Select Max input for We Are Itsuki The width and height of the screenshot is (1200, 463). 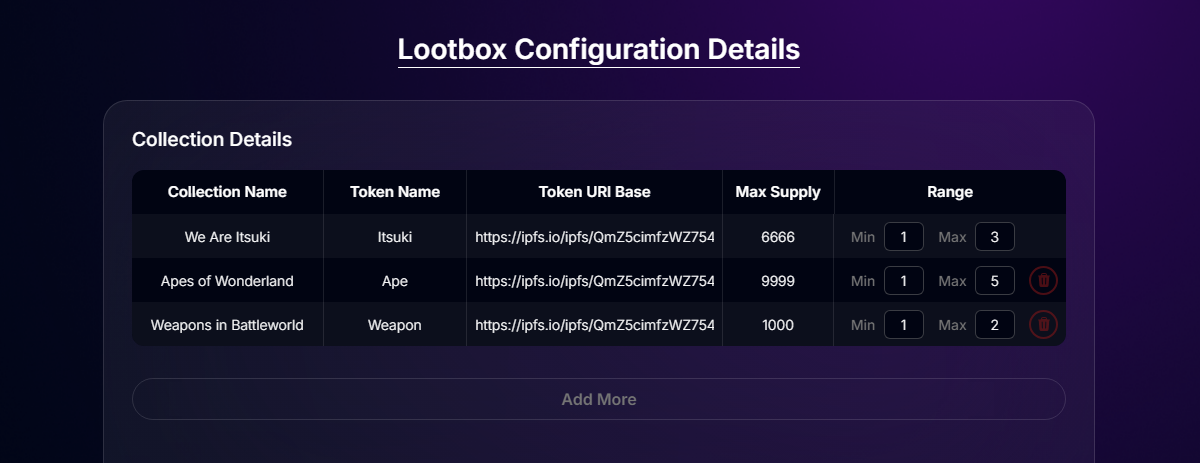pyautogui.click(x=995, y=237)
